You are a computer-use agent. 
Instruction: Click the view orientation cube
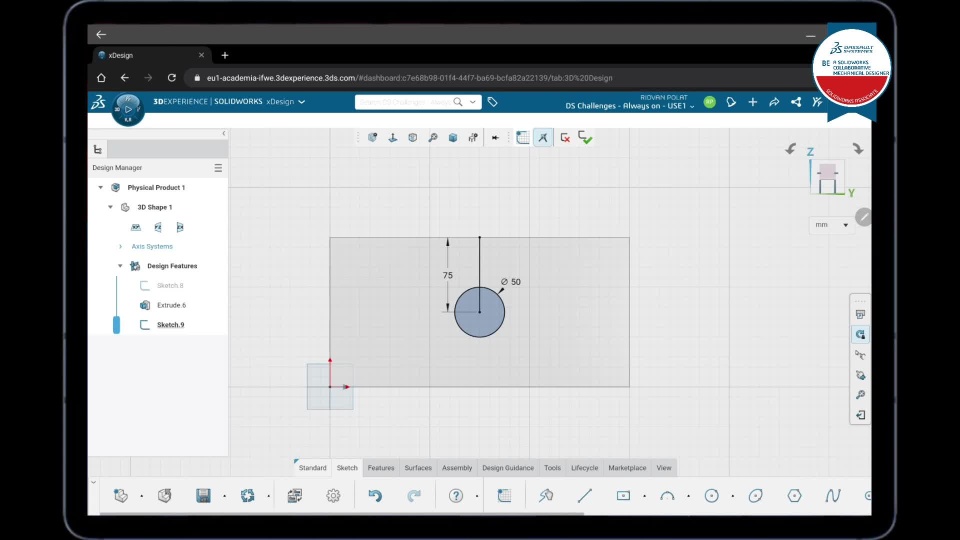click(827, 178)
